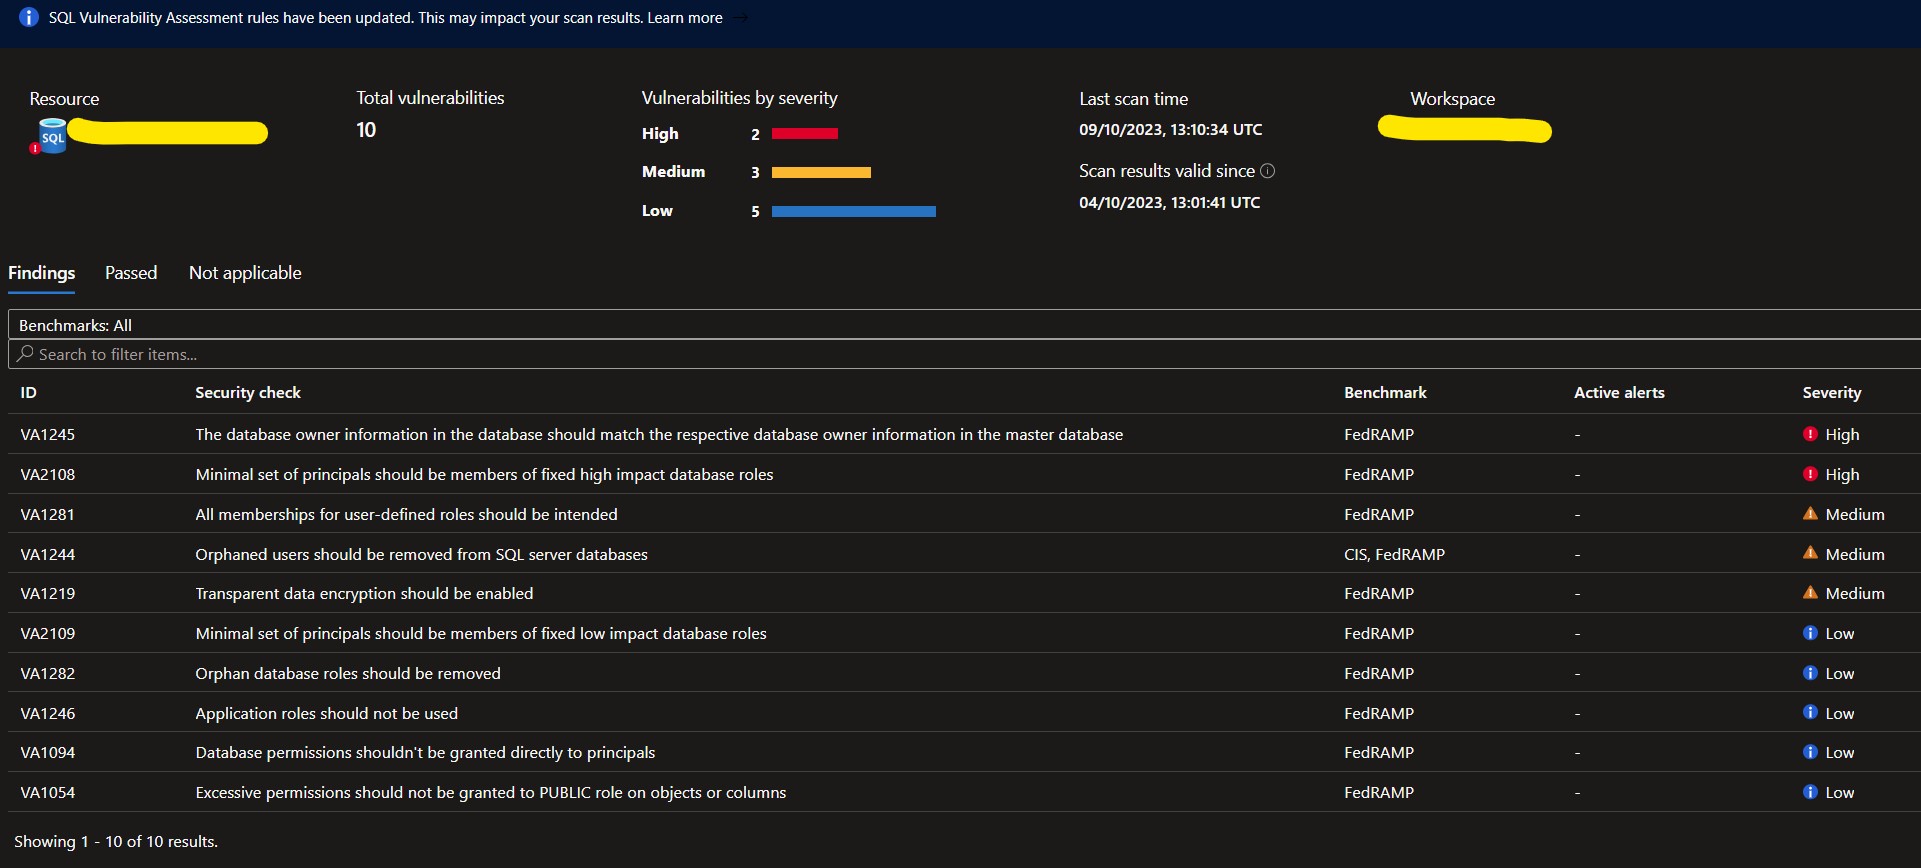Screen dimensions: 1921x868
Task: Click the Medium warning icon for VA1244
Action: (x=1810, y=553)
